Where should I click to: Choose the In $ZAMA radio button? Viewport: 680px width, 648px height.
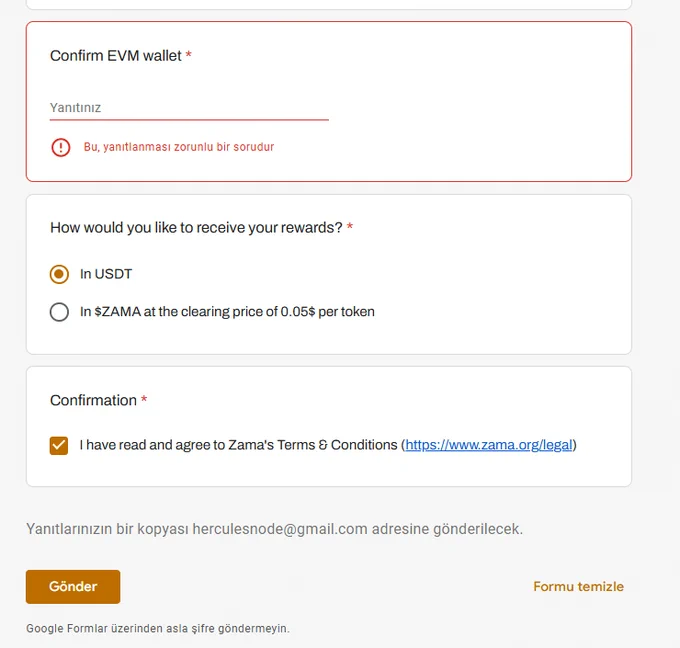pyautogui.click(x=59, y=312)
